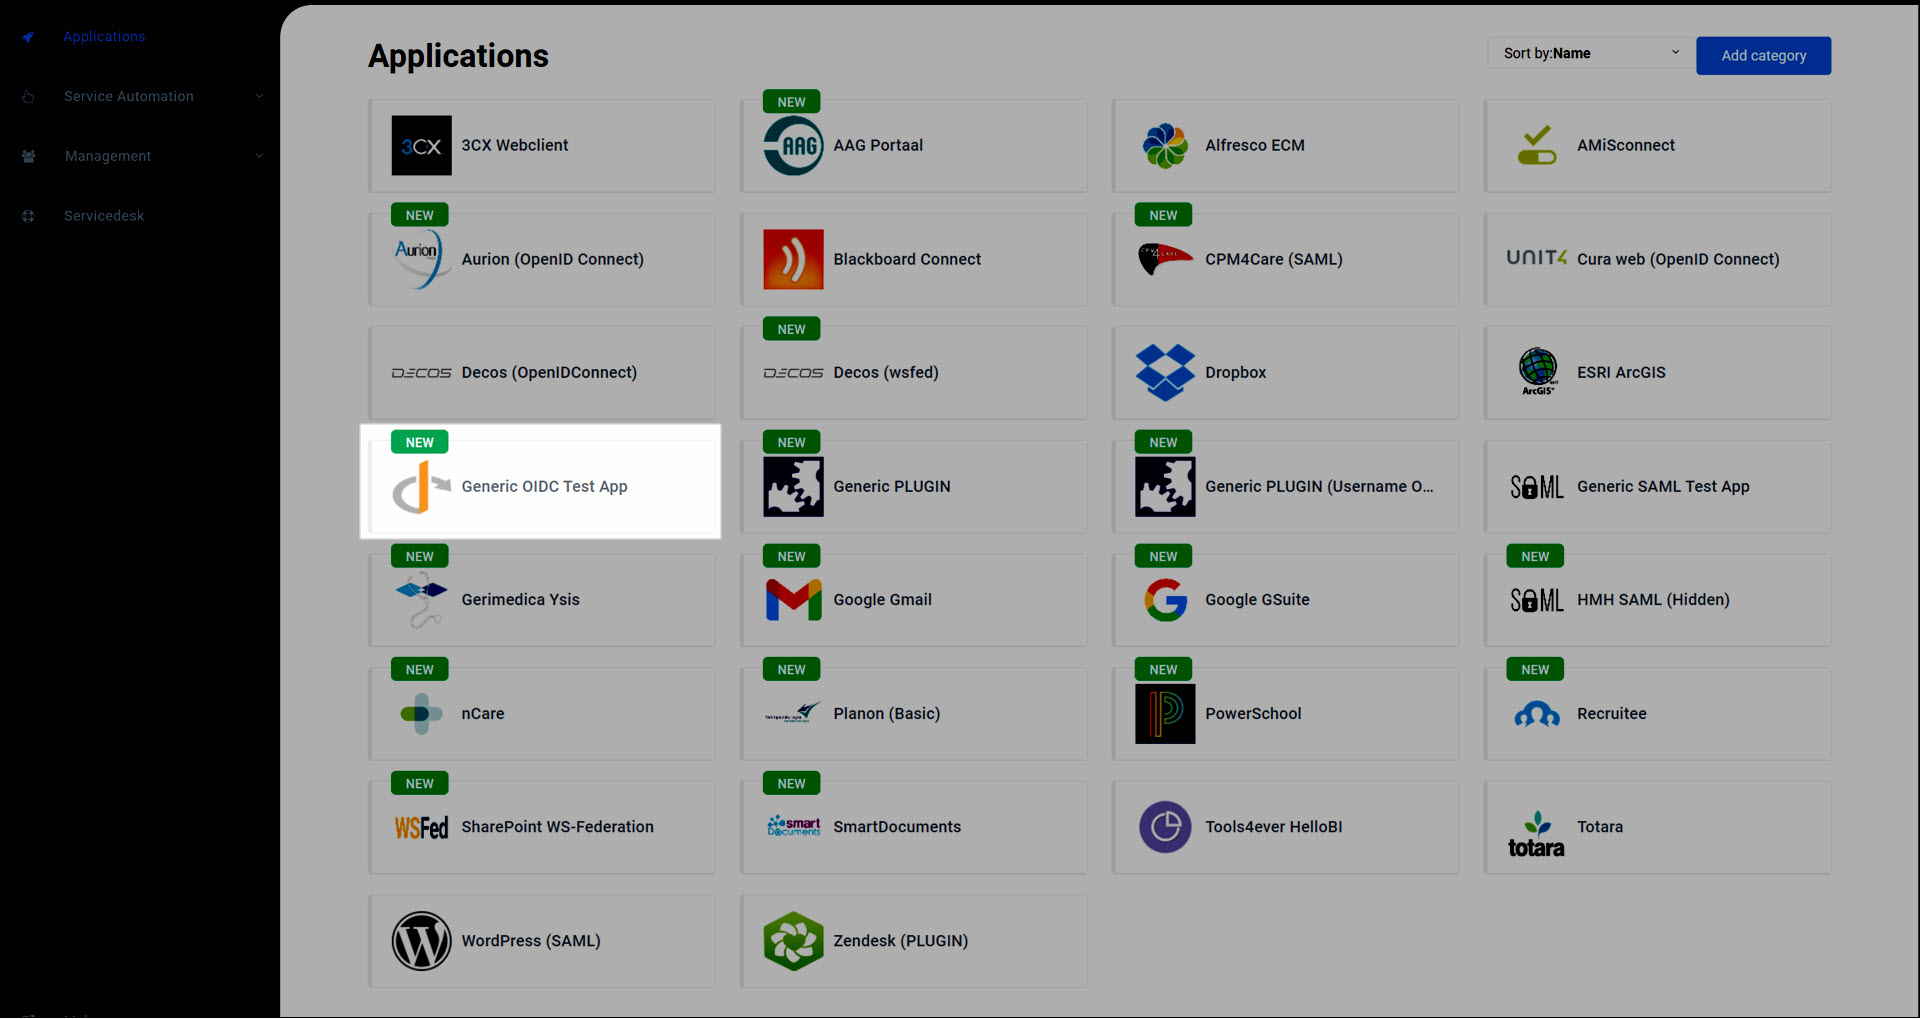Open the Cura web (OpenID Connect) label
The width and height of the screenshot is (1920, 1019).
(x=1678, y=260)
